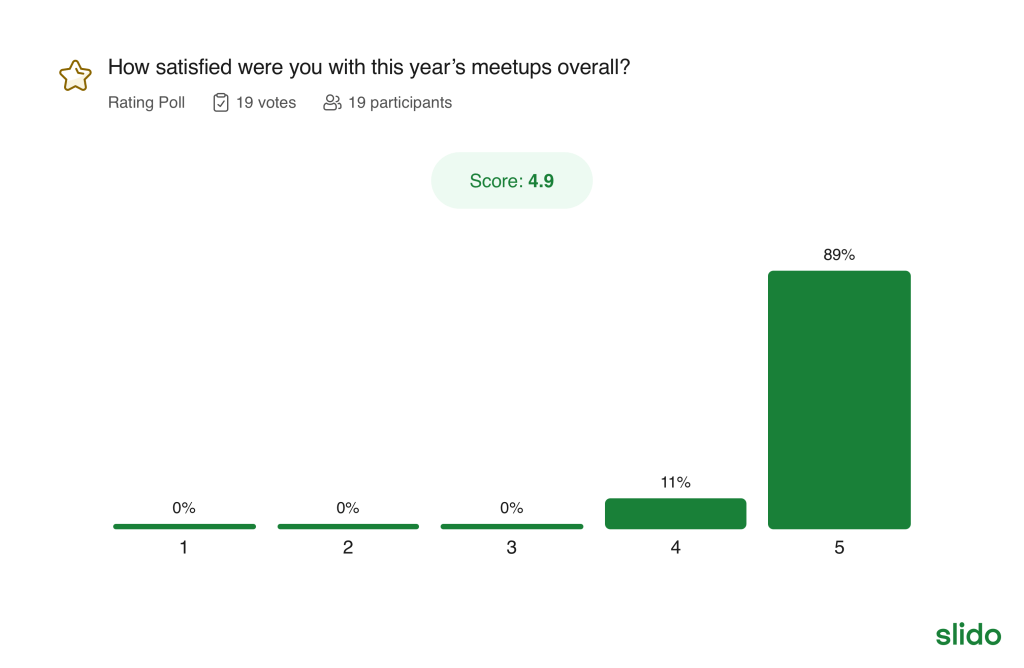Click the Slido logo
Viewport: 1024px width, 668px height.
click(x=968, y=634)
